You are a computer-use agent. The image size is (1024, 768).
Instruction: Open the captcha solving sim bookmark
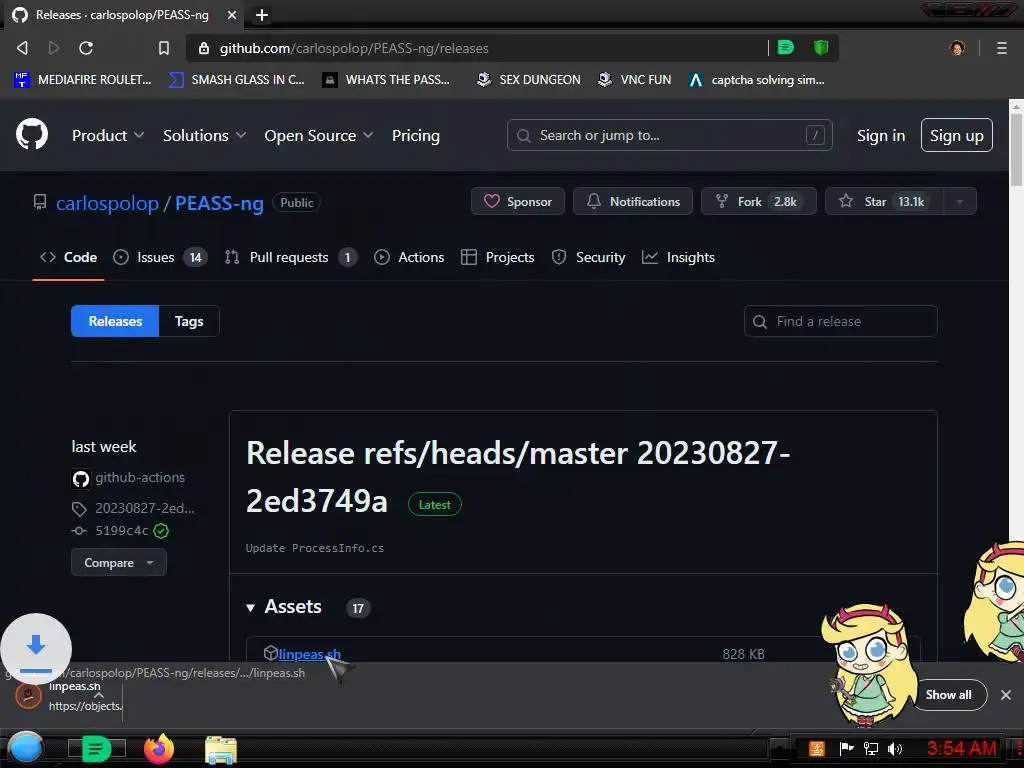tap(757, 80)
